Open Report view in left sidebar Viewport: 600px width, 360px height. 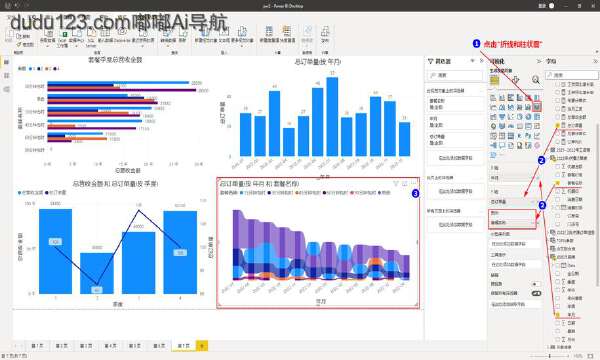[x=6, y=62]
